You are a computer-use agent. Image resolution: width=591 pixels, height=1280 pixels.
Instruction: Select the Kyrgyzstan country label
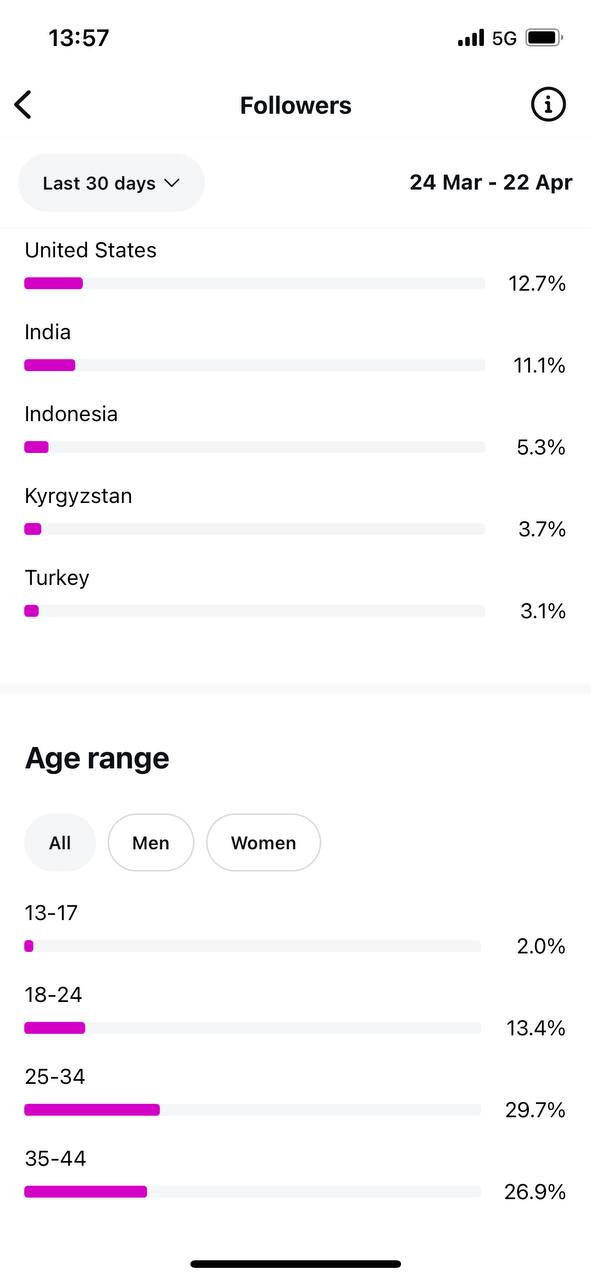tap(78, 496)
